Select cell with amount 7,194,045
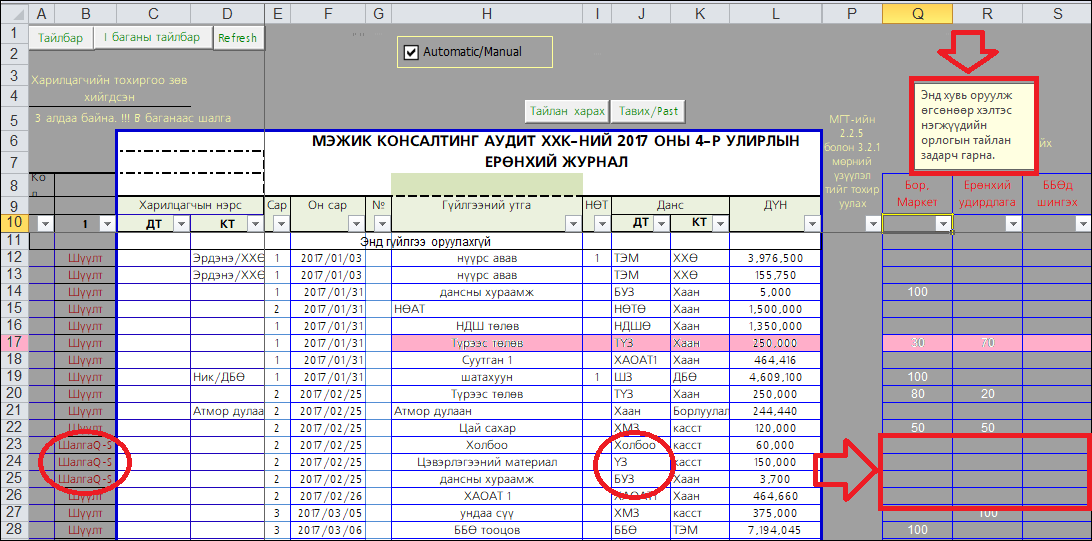 click(774, 529)
